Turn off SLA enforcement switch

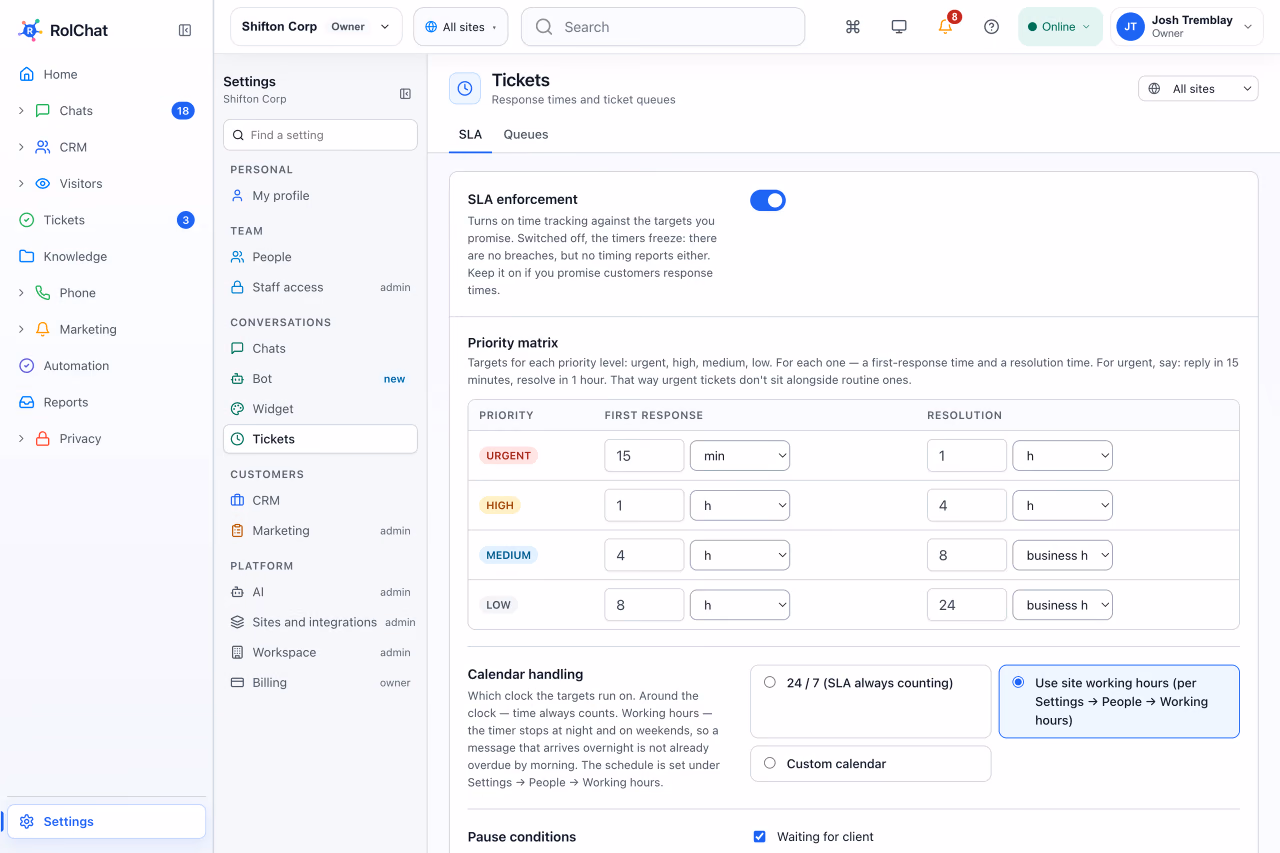(768, 201)
